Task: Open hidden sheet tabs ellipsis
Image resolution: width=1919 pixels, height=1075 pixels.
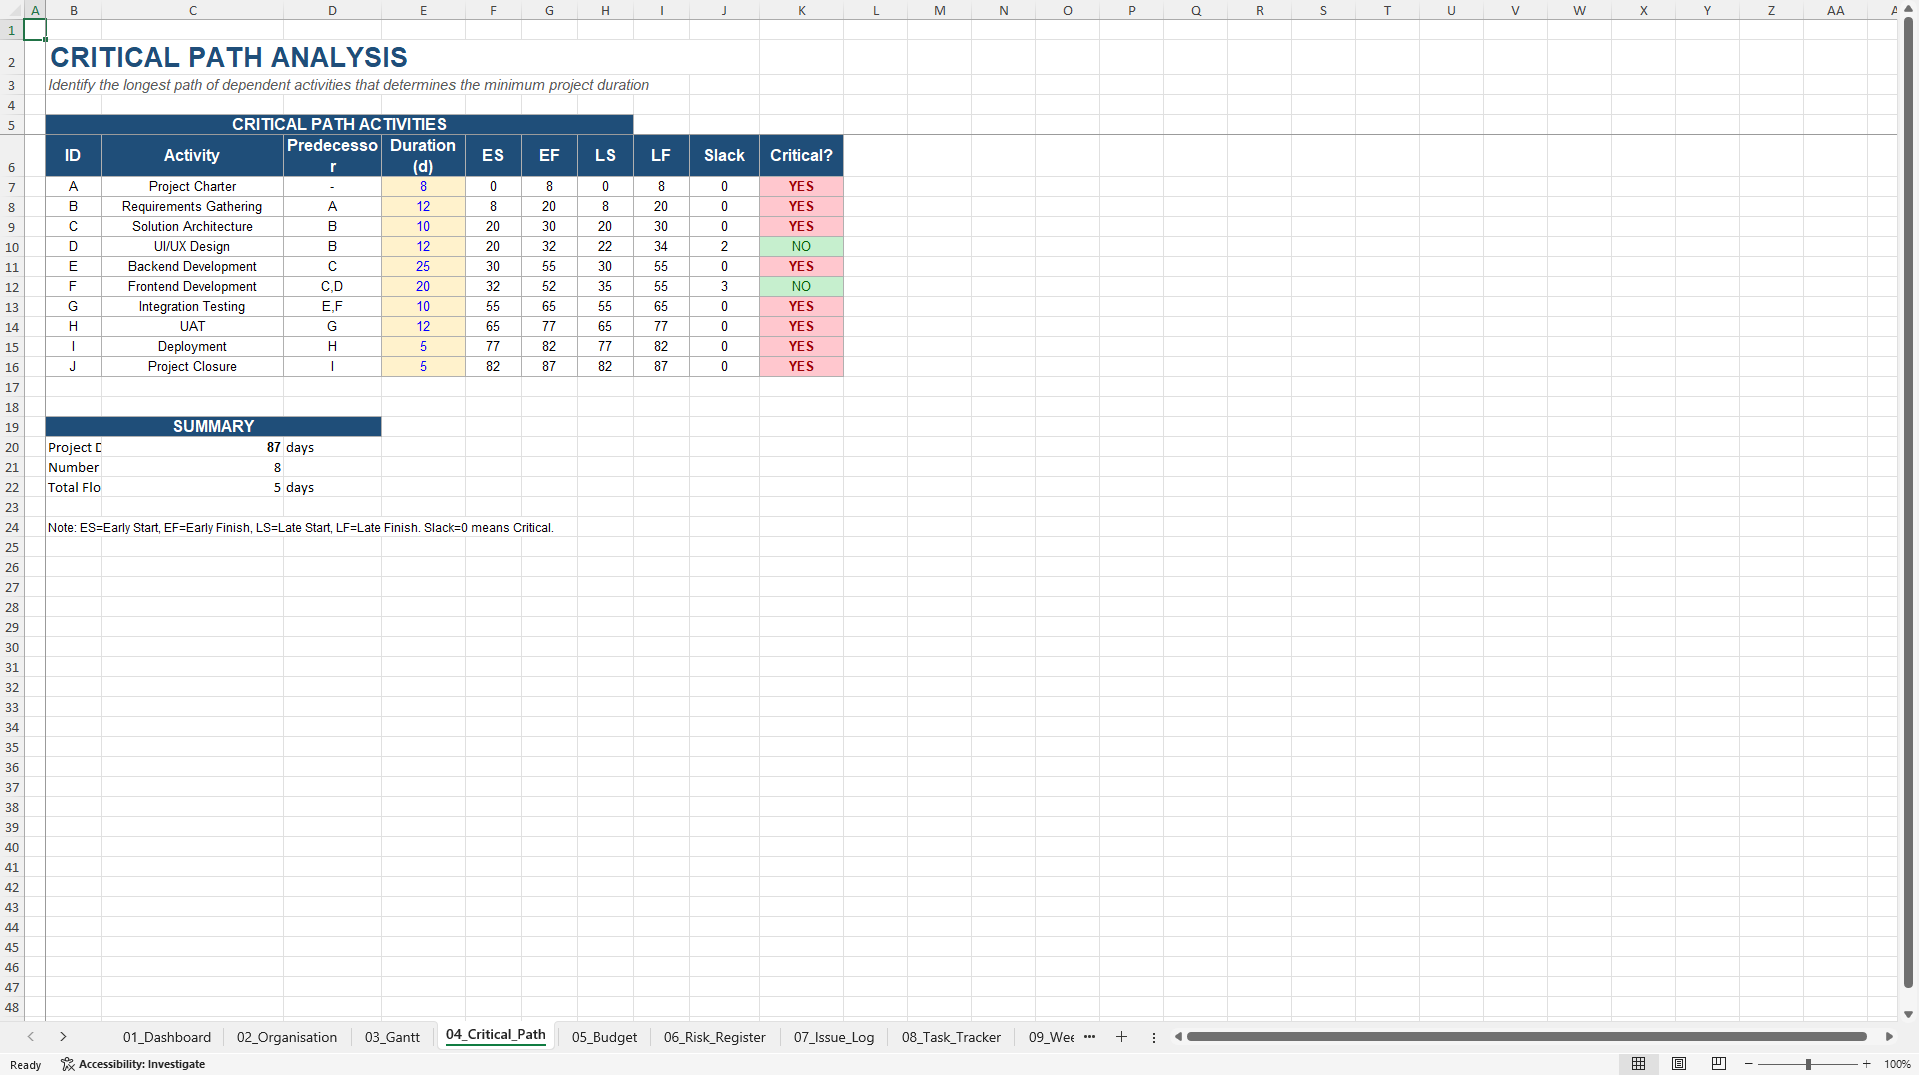Action: click(1089, 1037)
